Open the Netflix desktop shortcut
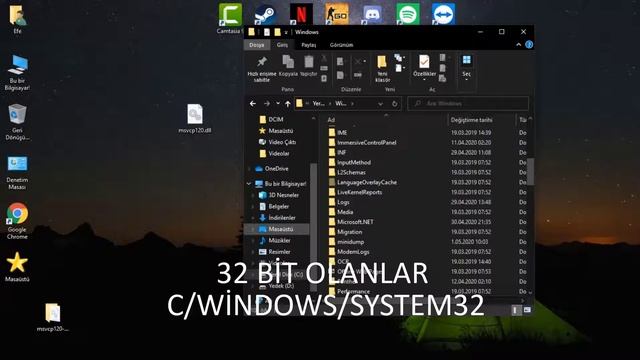The width and height of the screenshot is (640, 360). (x=301, y=14)
